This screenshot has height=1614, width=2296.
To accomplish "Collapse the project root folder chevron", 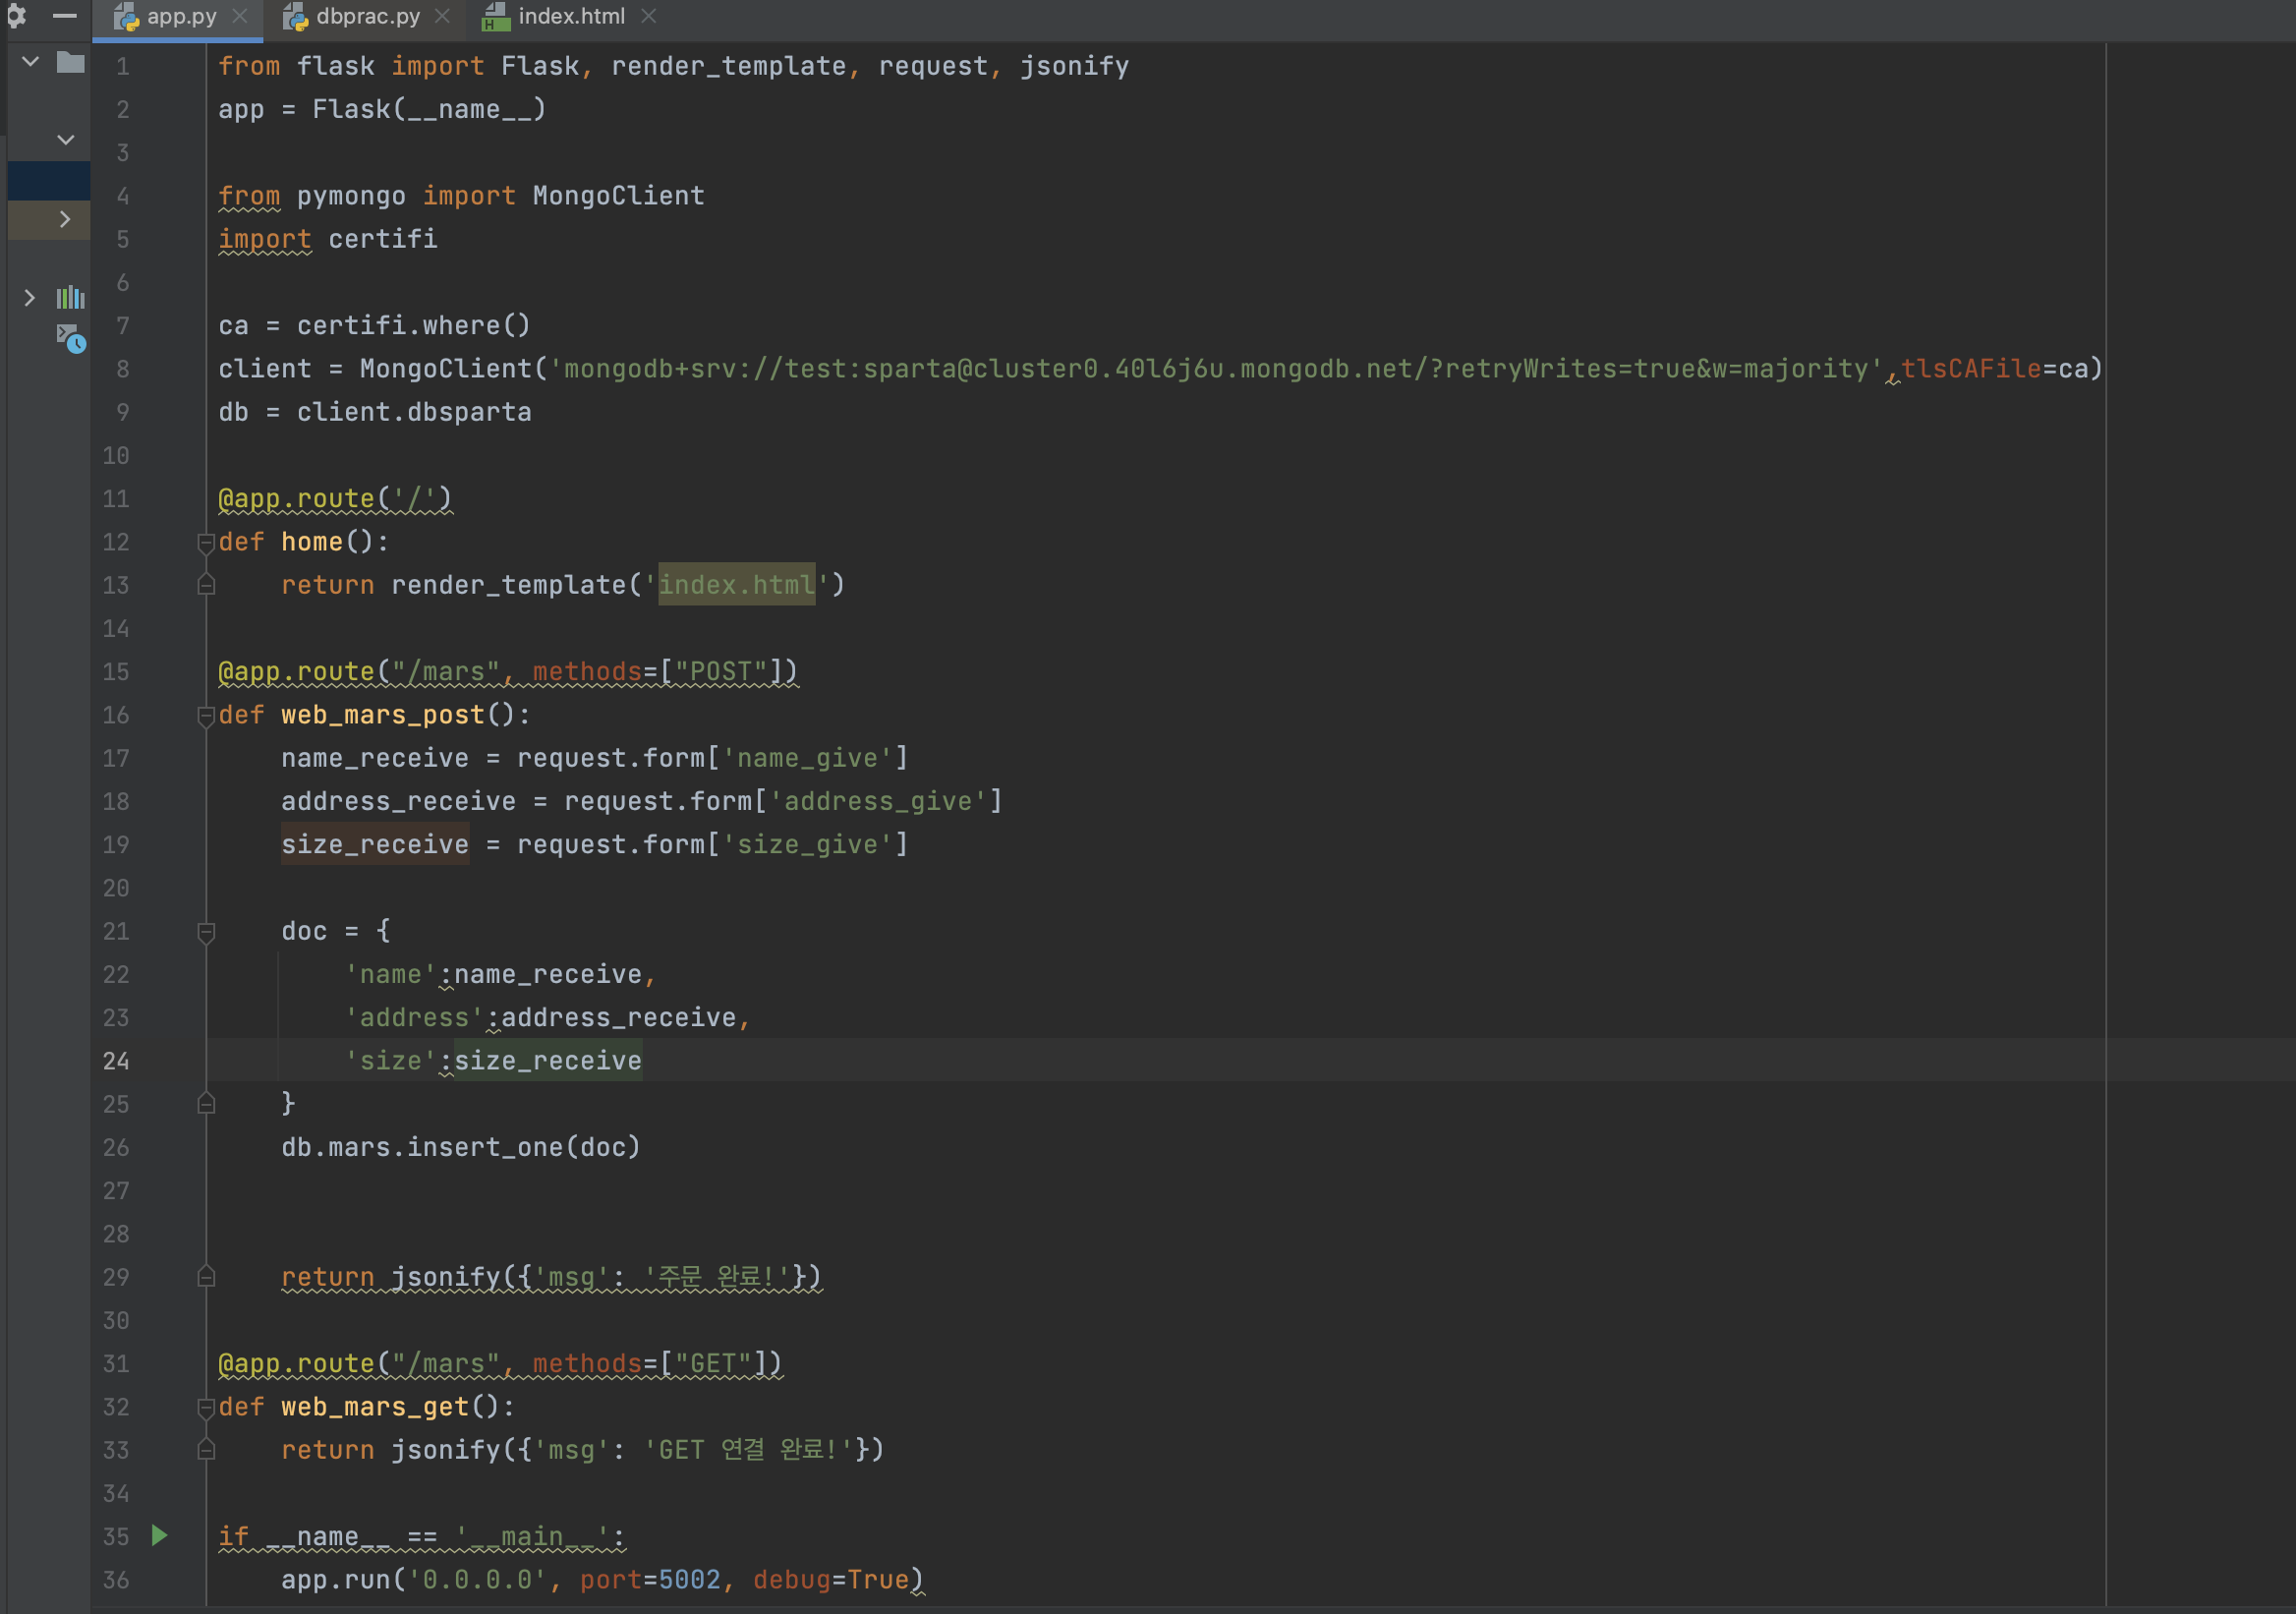I will (30, 62).
